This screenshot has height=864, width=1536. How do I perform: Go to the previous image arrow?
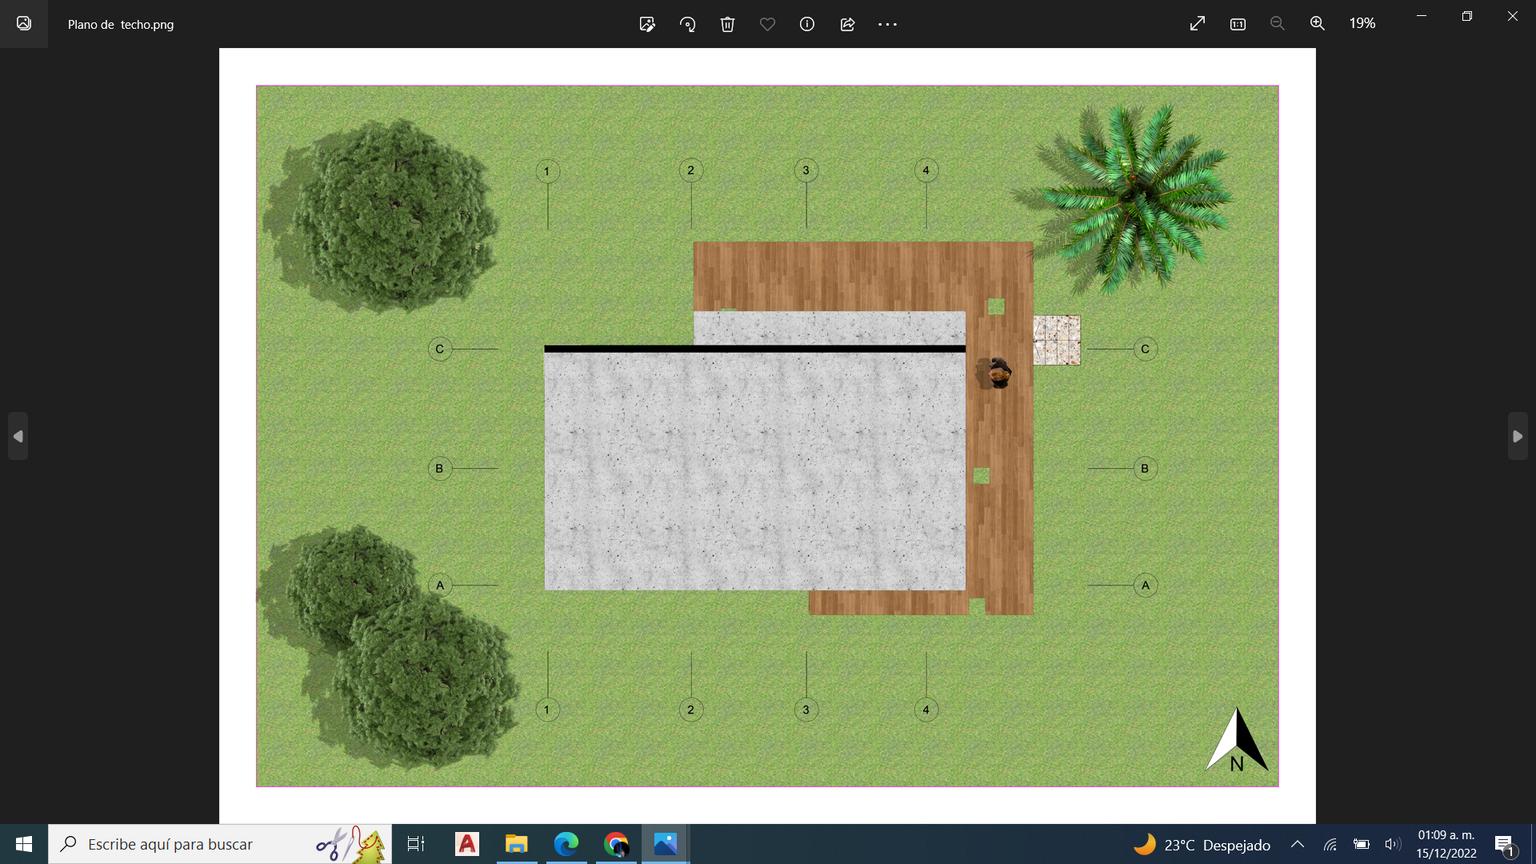18,436
